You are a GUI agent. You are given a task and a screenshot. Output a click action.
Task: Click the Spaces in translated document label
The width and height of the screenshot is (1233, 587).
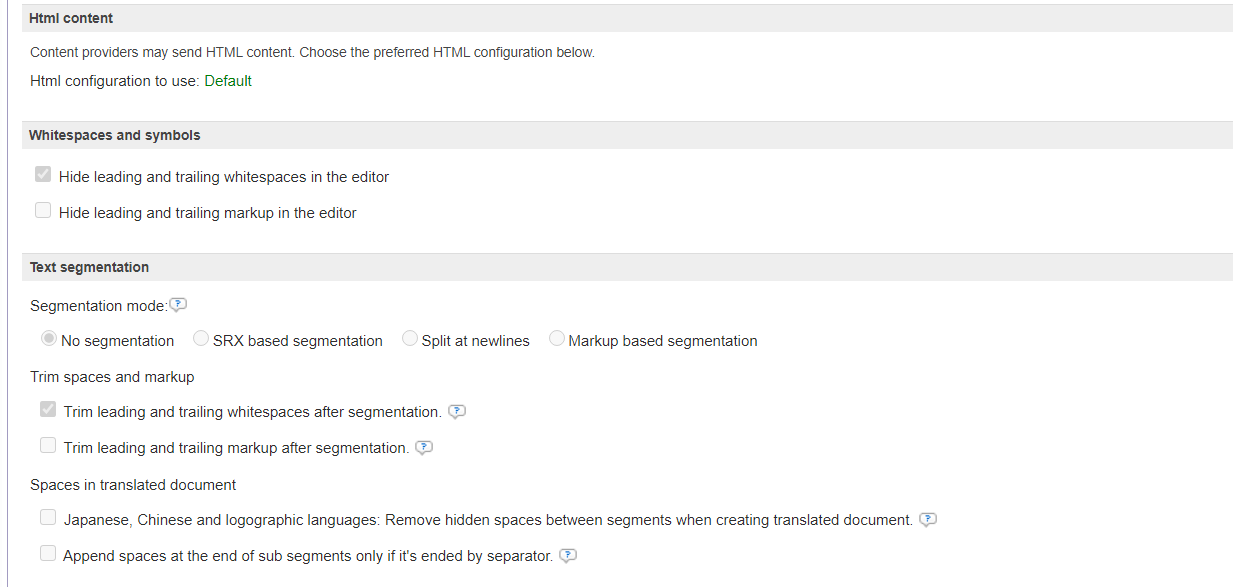[133, 485]
